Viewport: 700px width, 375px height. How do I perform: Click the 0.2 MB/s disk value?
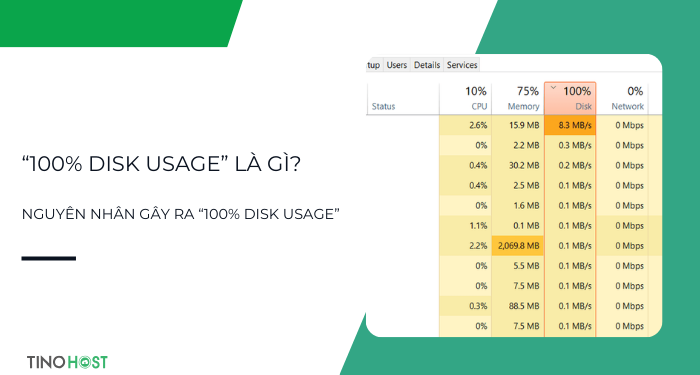pos(575,166)
